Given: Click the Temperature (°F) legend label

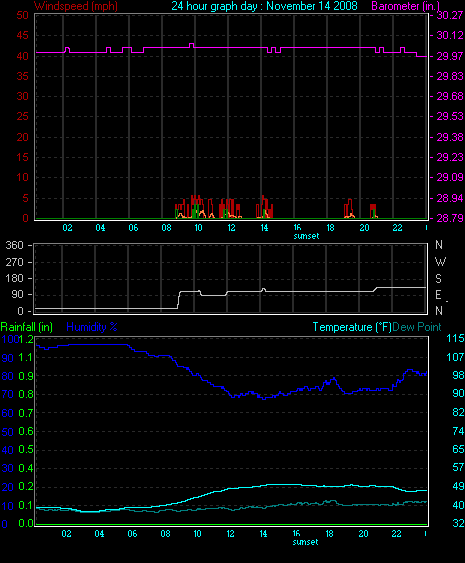Looking at the screenshot, I should tap(352, 327).
